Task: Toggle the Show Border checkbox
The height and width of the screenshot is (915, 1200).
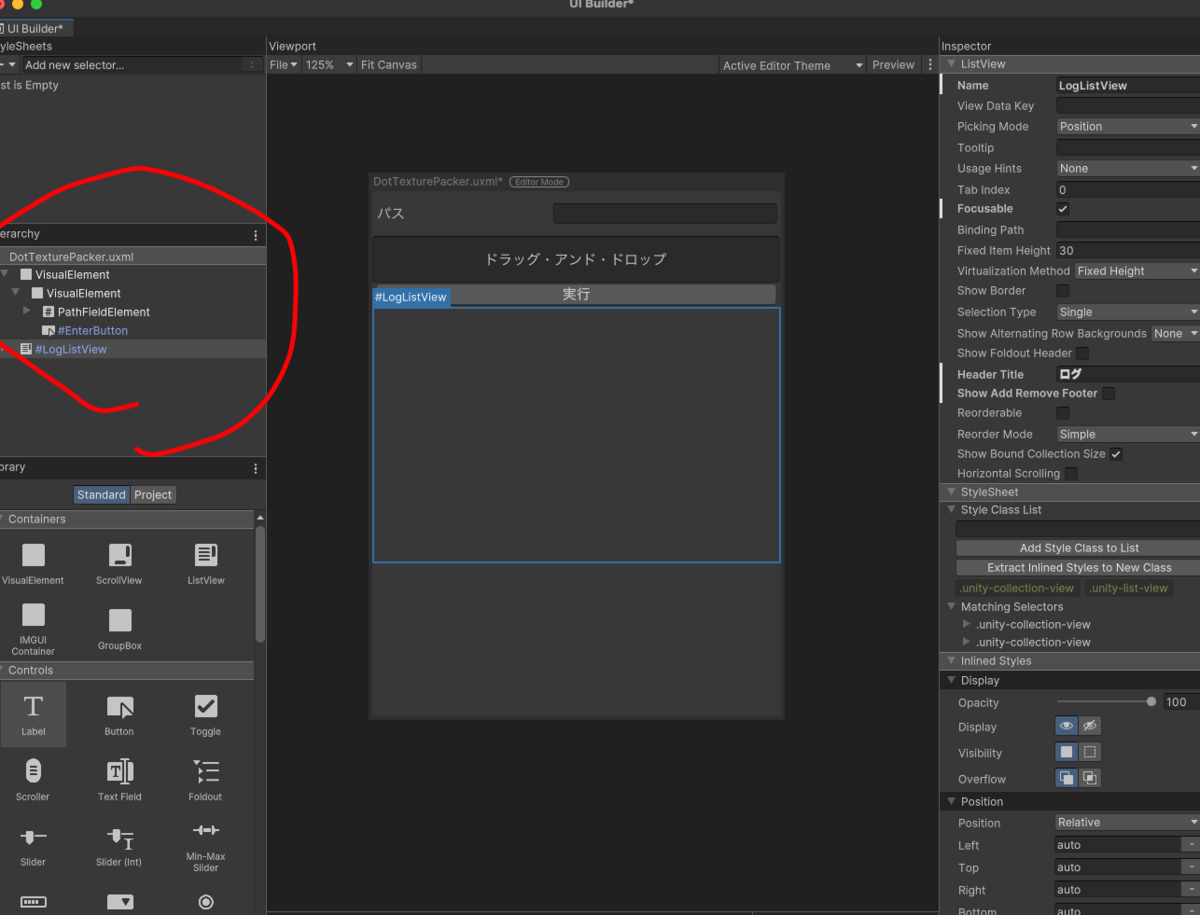Action: pos(1063,291)
